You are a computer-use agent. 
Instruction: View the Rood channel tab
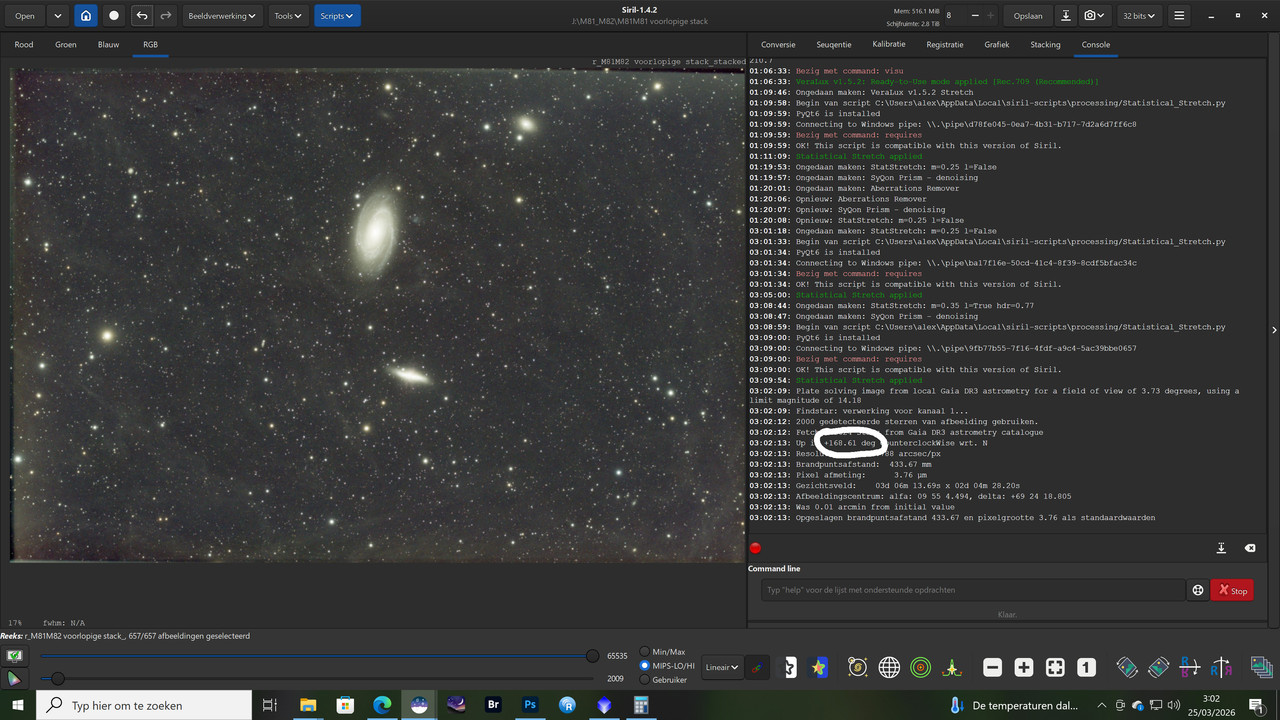point(23,44)
